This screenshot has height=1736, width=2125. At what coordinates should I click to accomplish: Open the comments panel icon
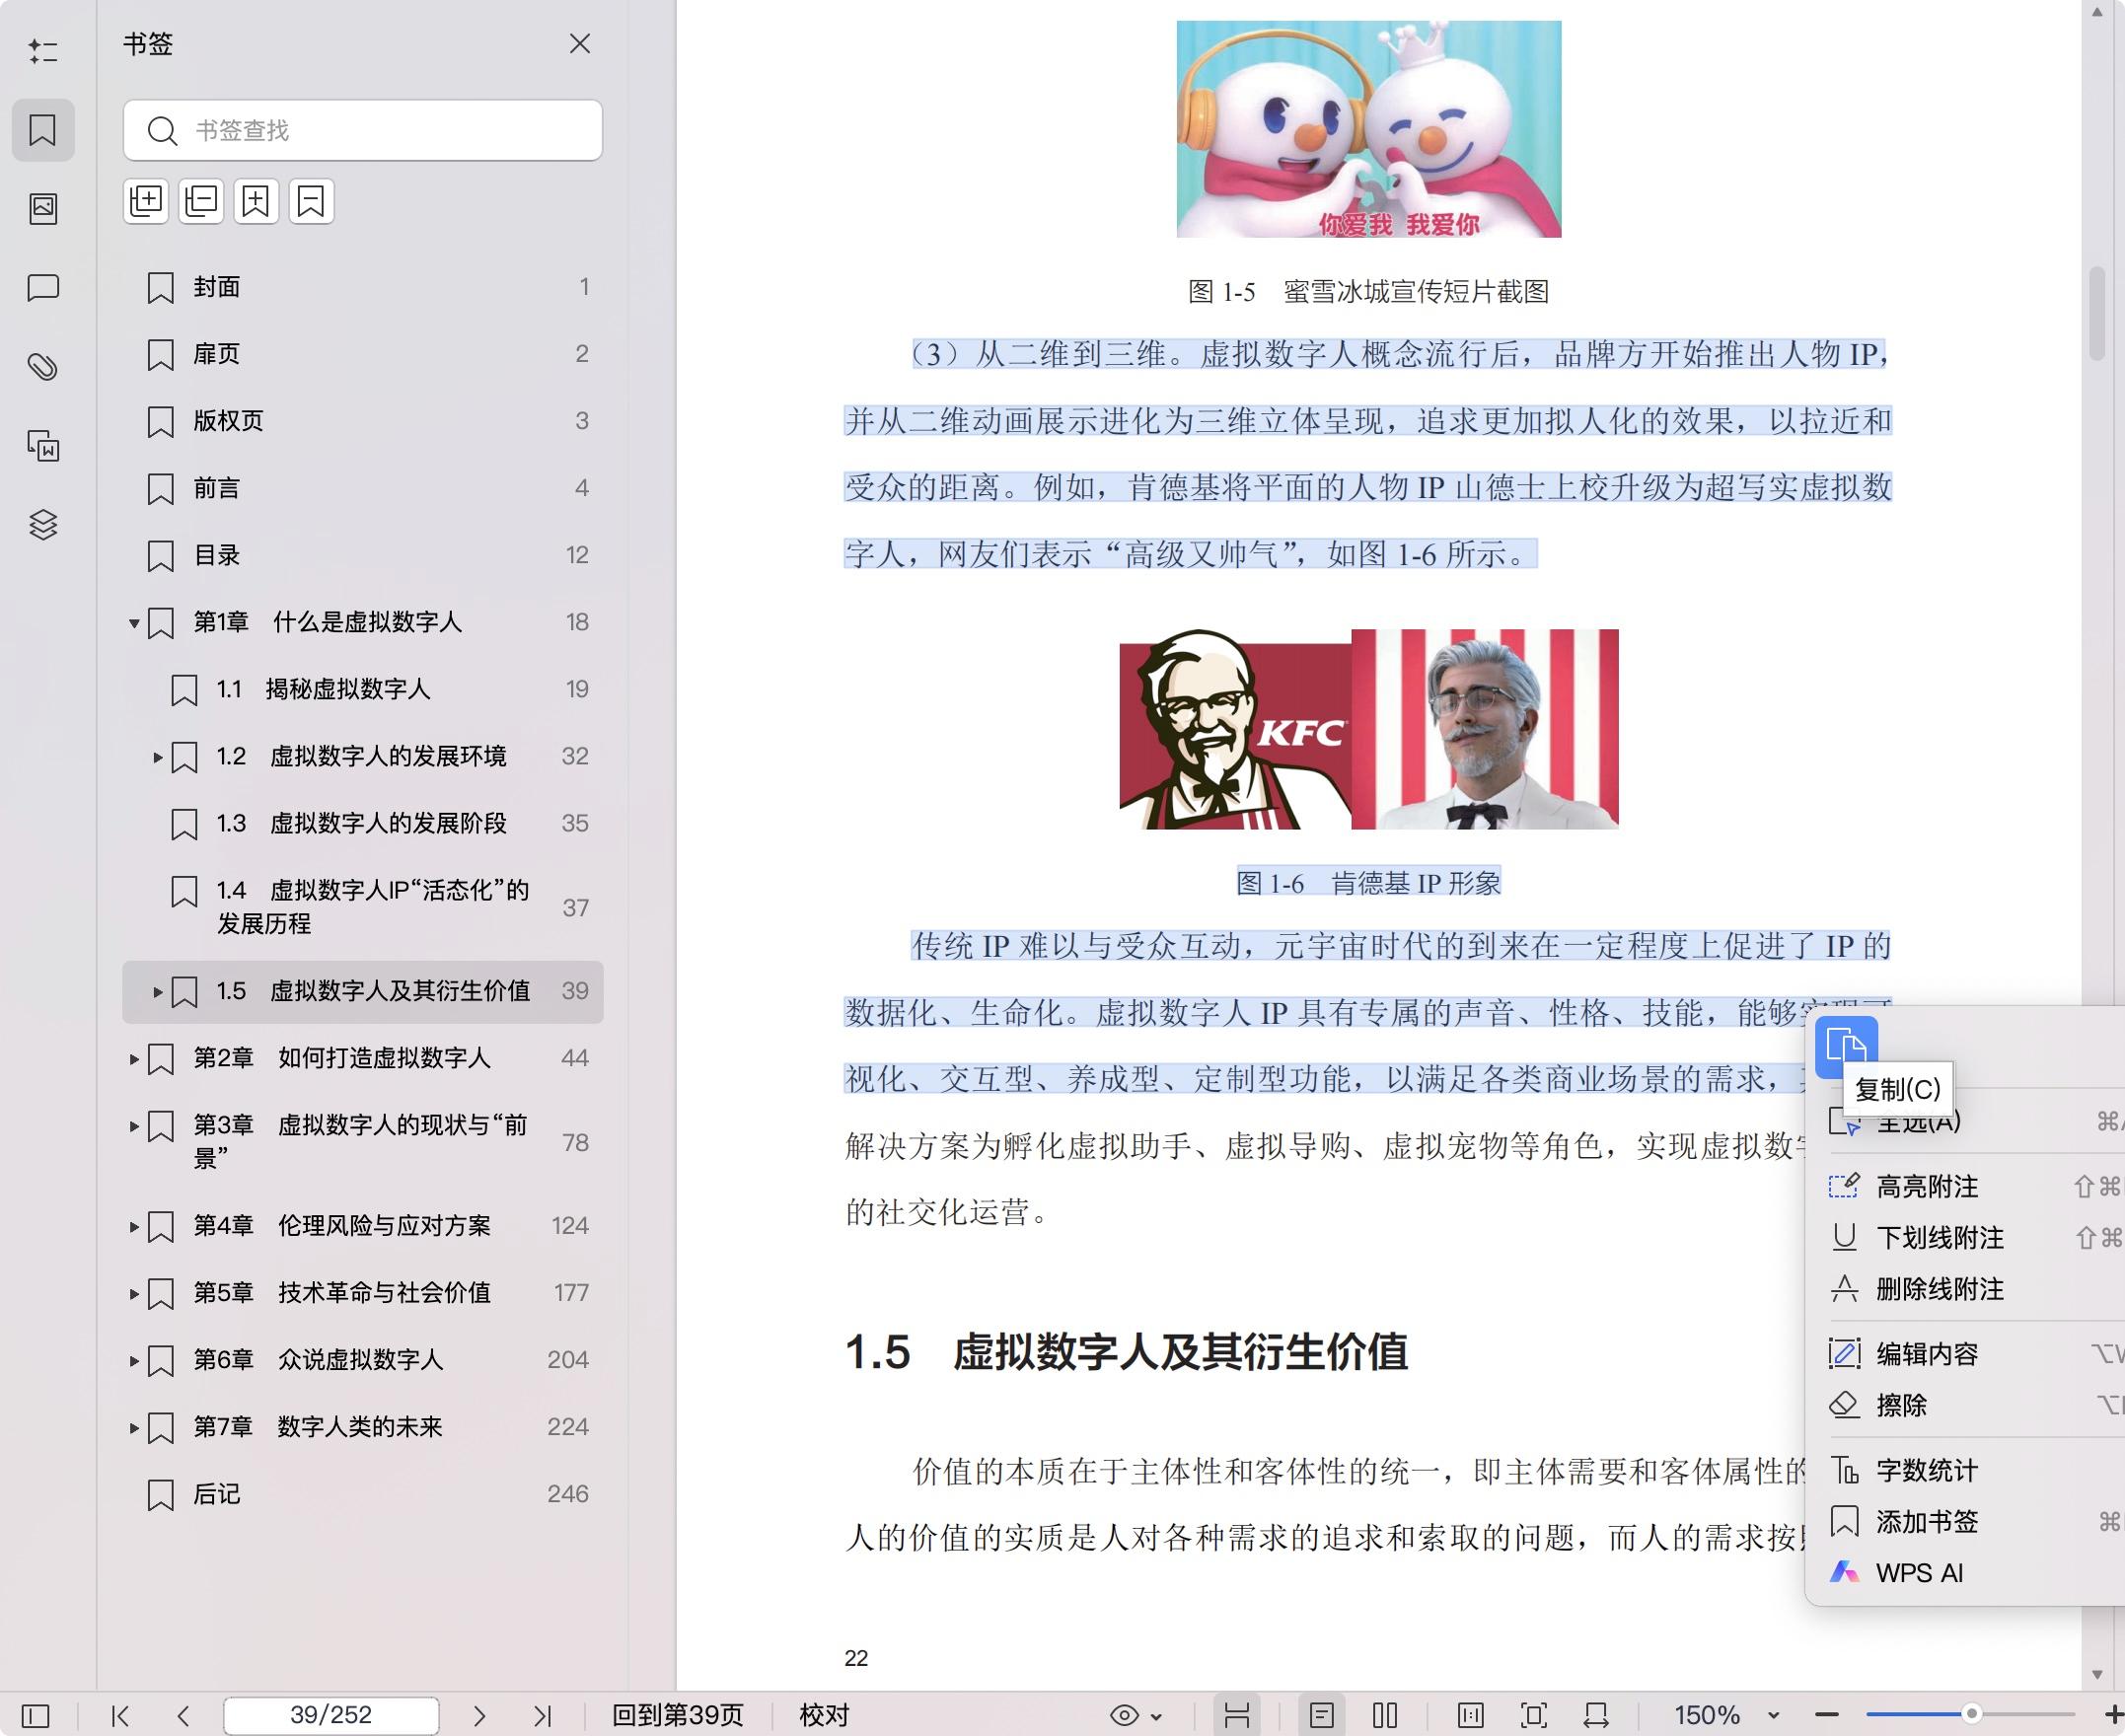pos(43,288)
